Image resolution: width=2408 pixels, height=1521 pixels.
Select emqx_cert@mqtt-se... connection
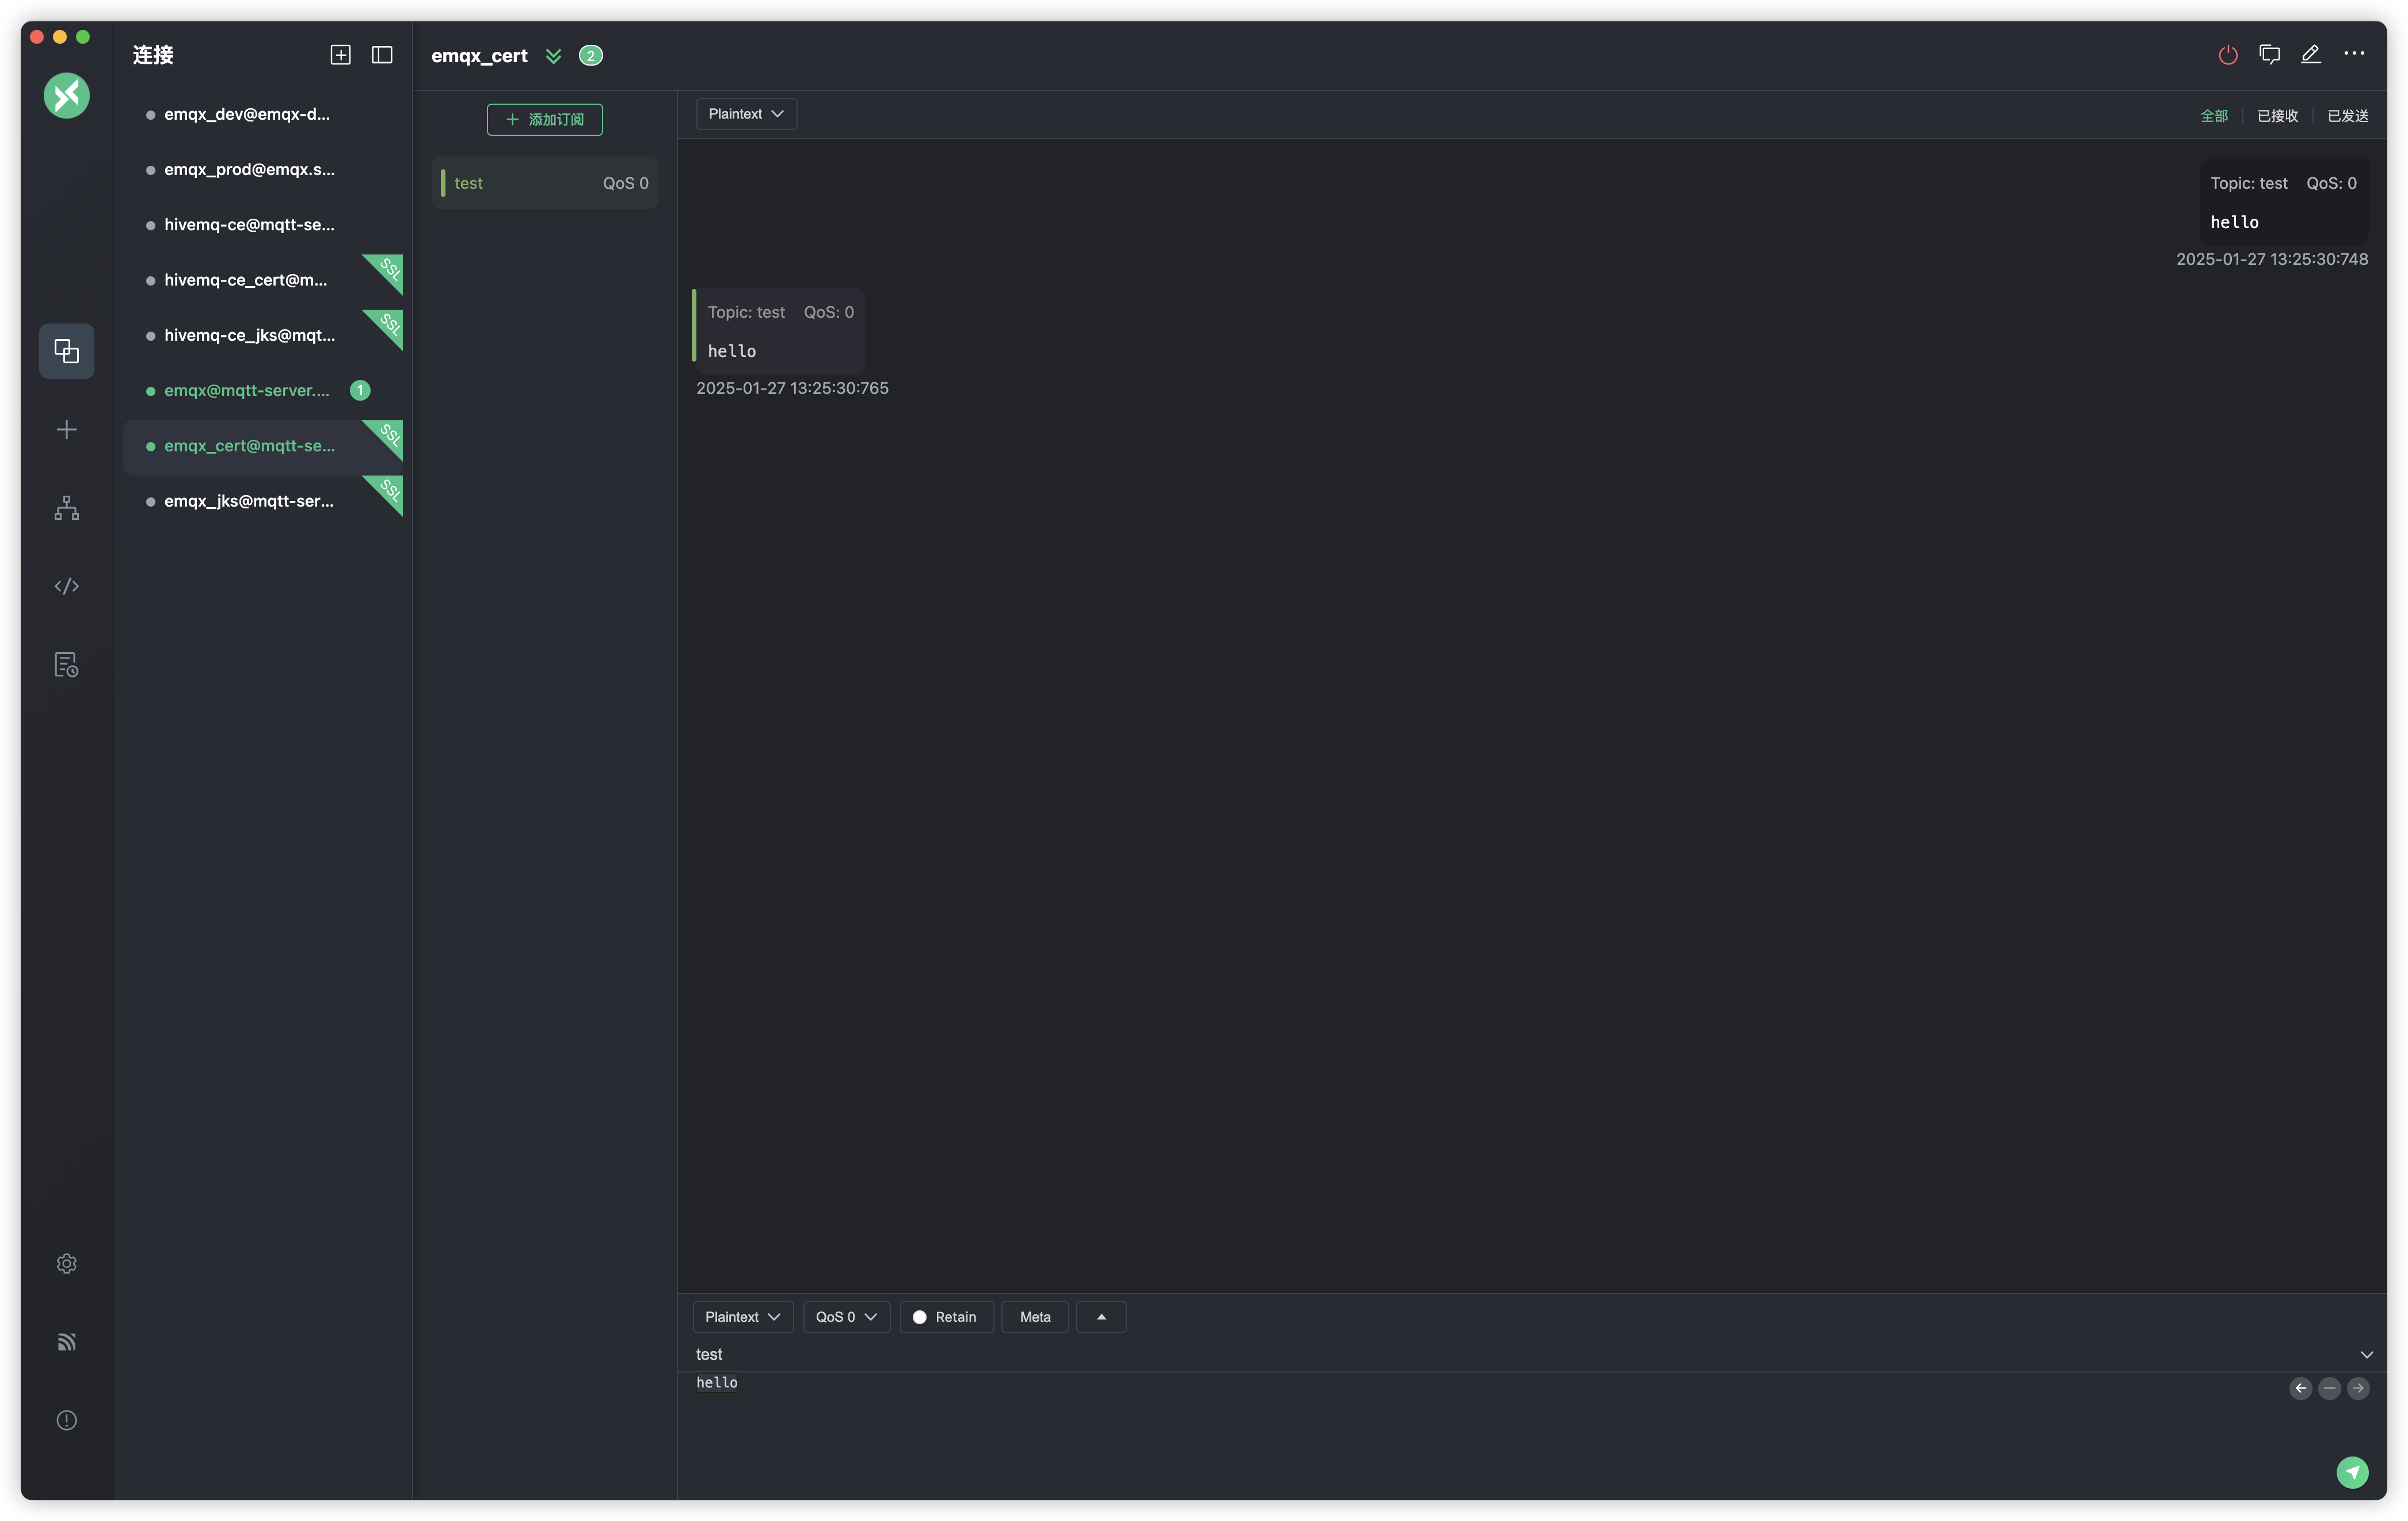(263, 446)
